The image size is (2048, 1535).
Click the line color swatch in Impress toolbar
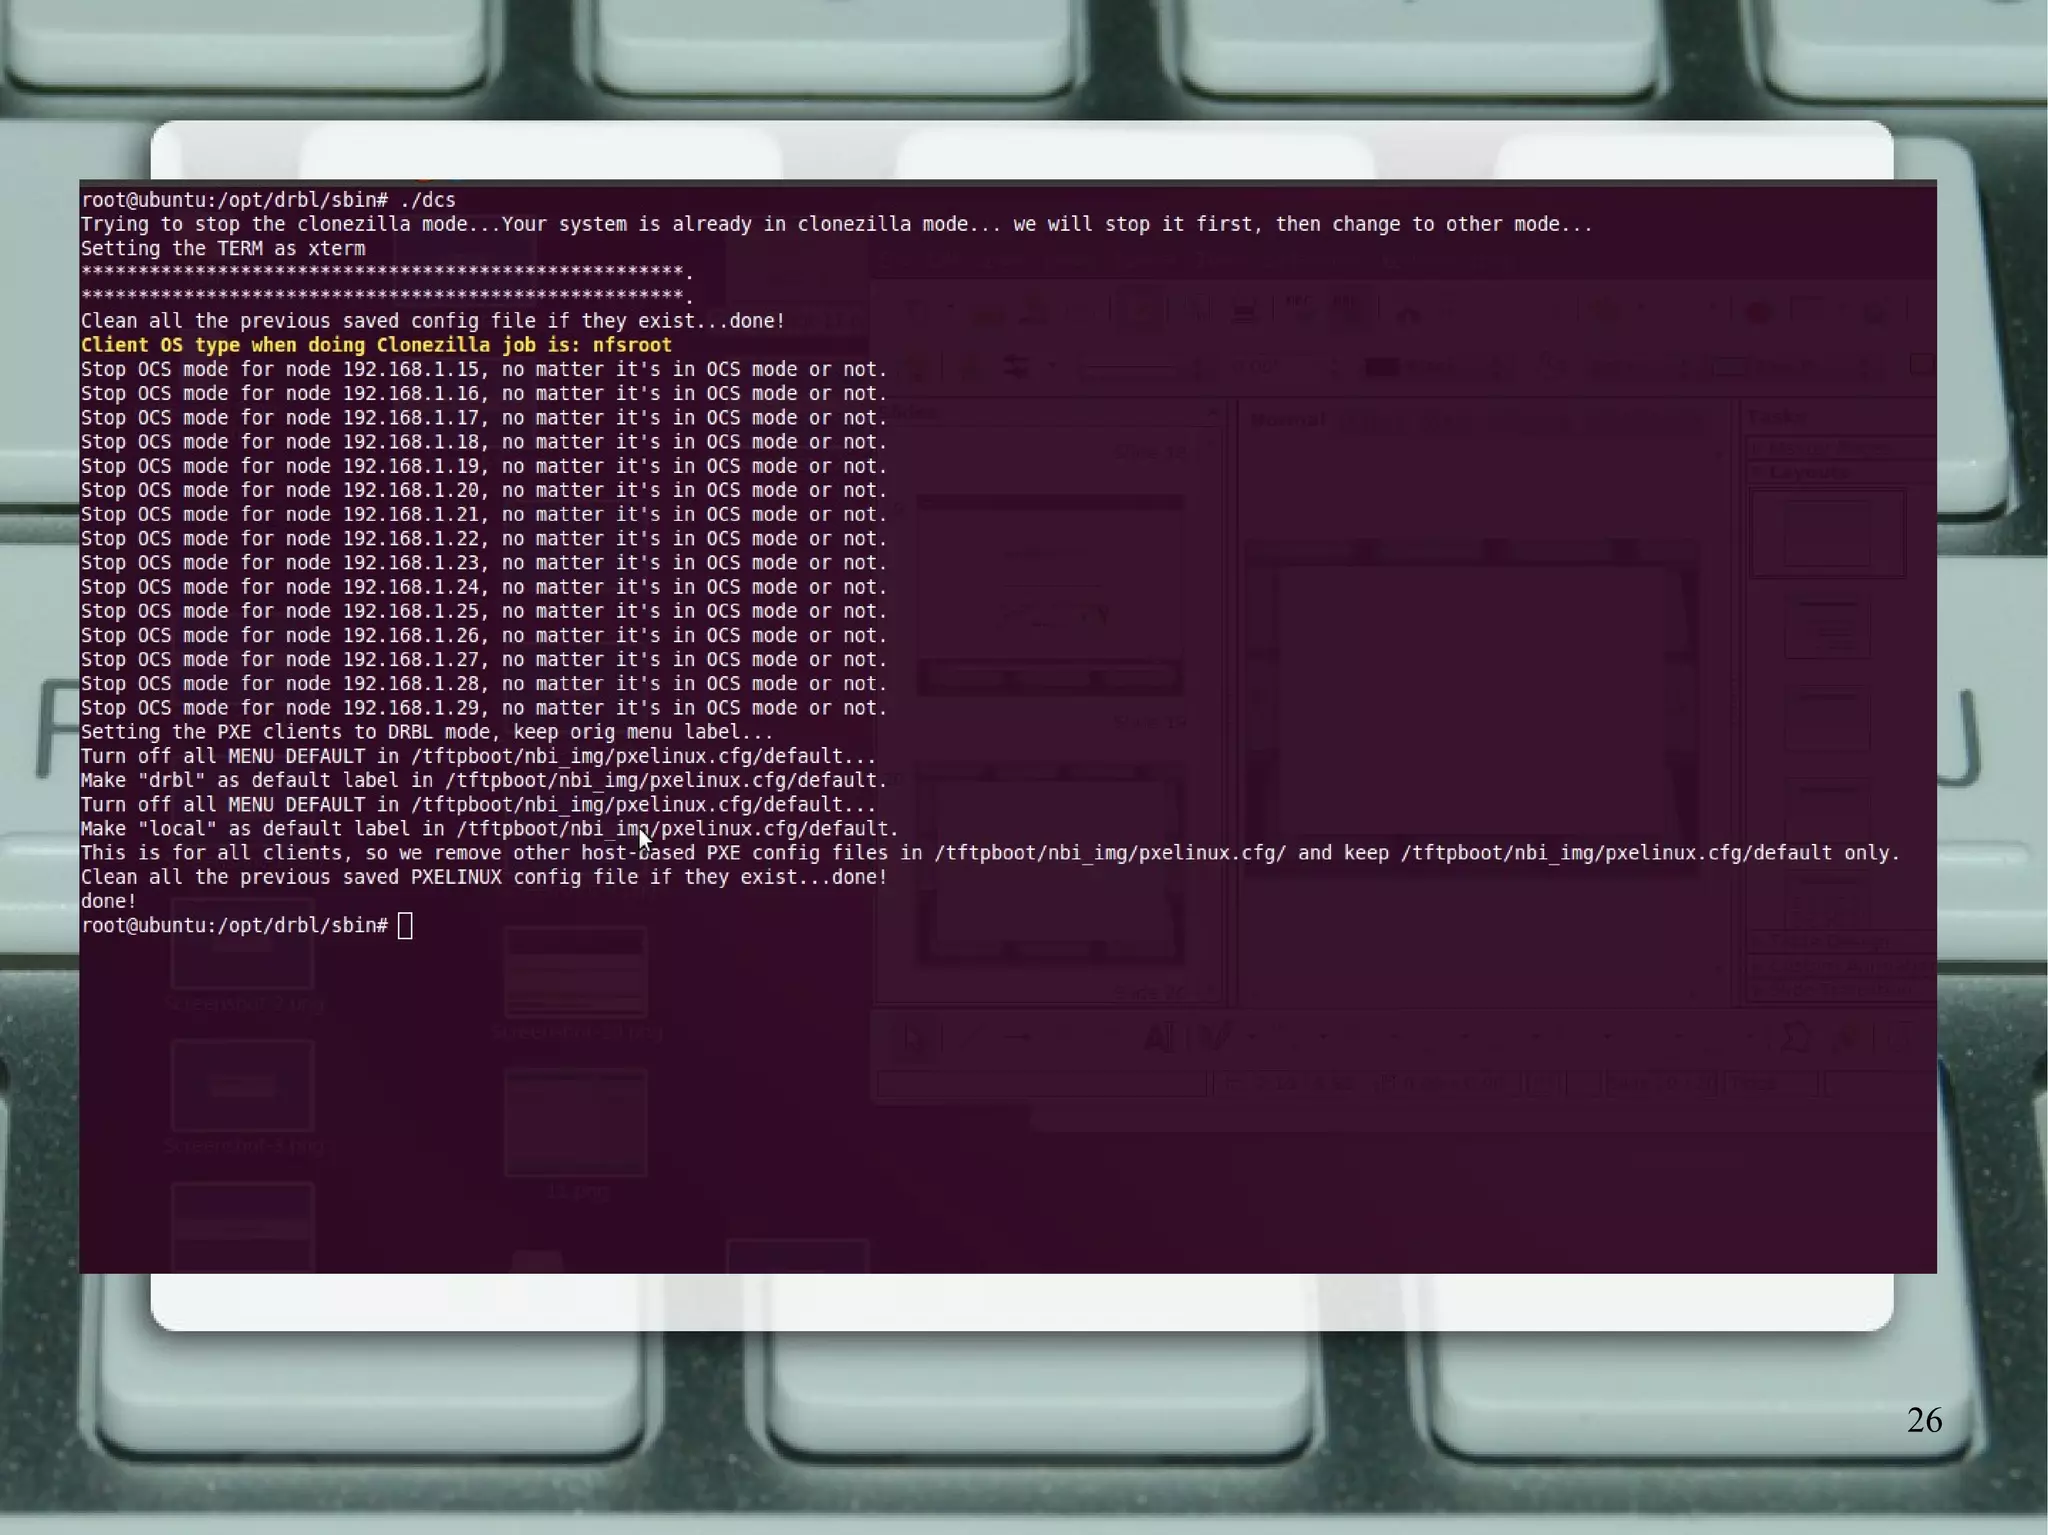(1382, 367)
